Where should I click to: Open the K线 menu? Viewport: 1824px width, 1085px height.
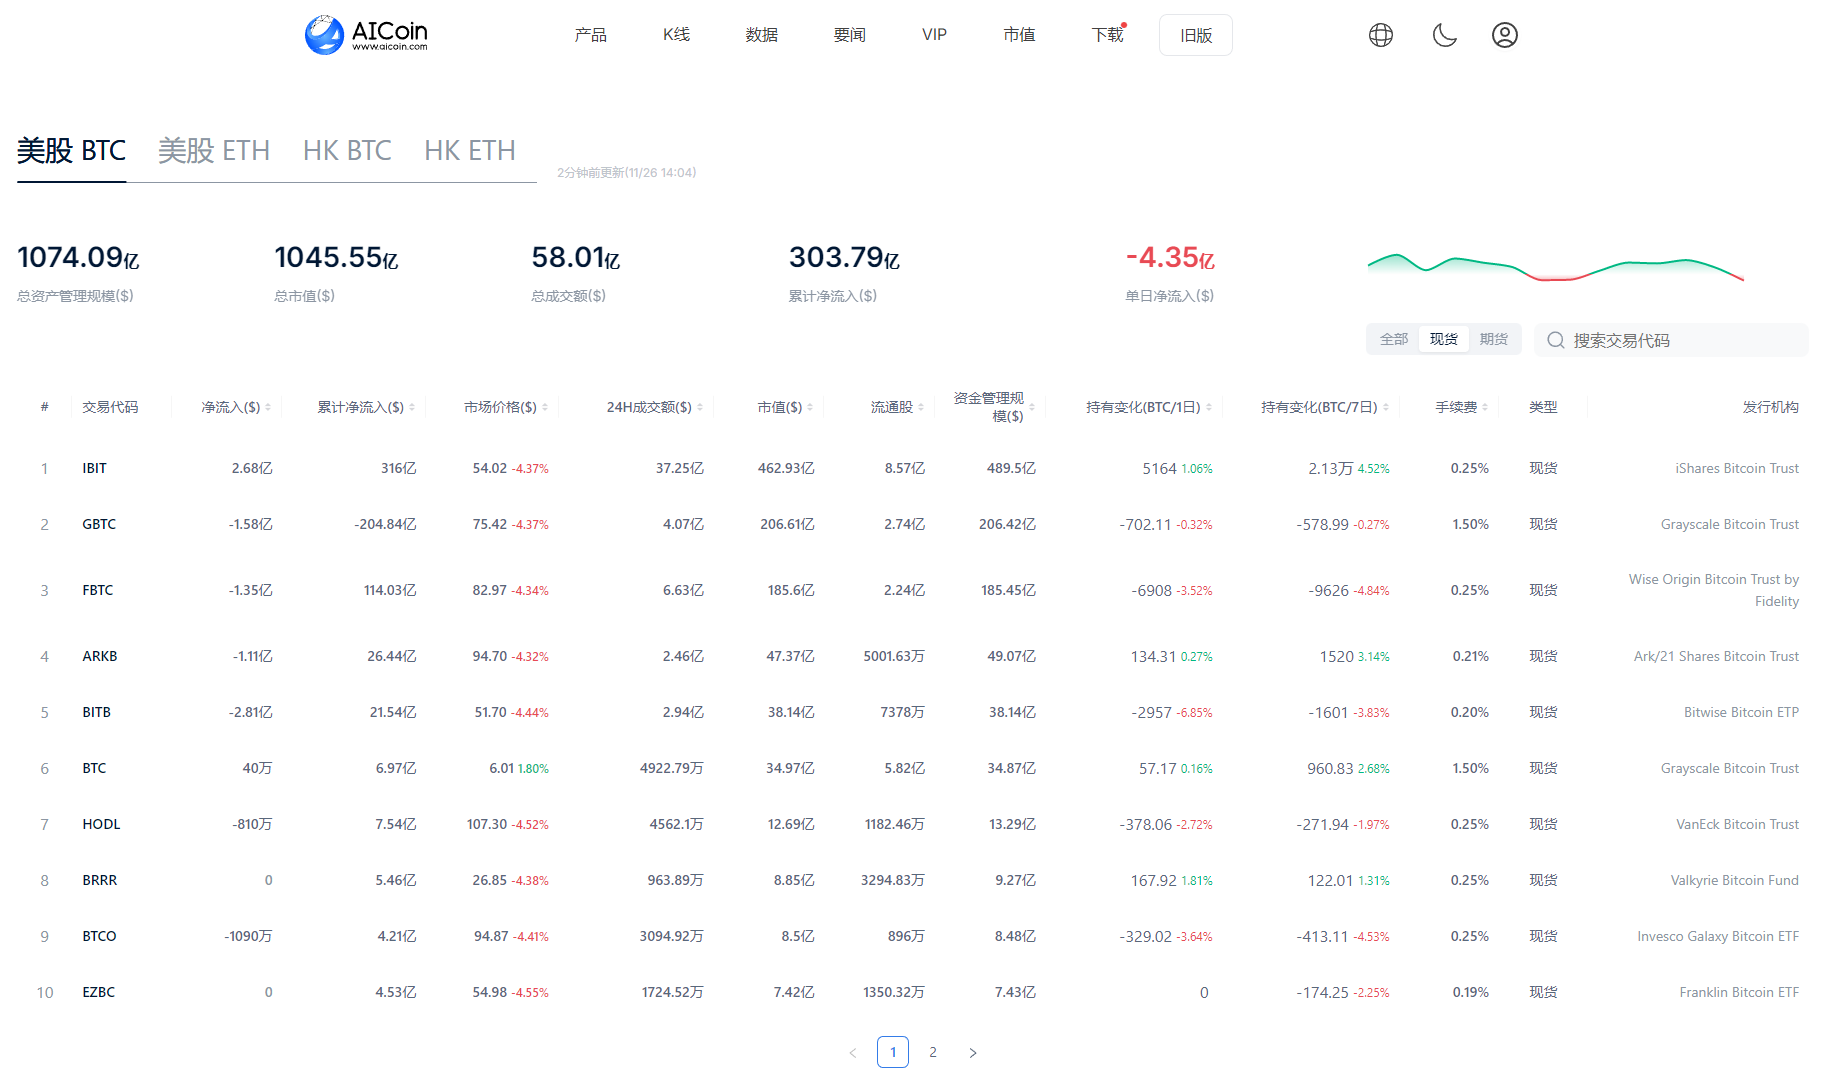(676, 35)
